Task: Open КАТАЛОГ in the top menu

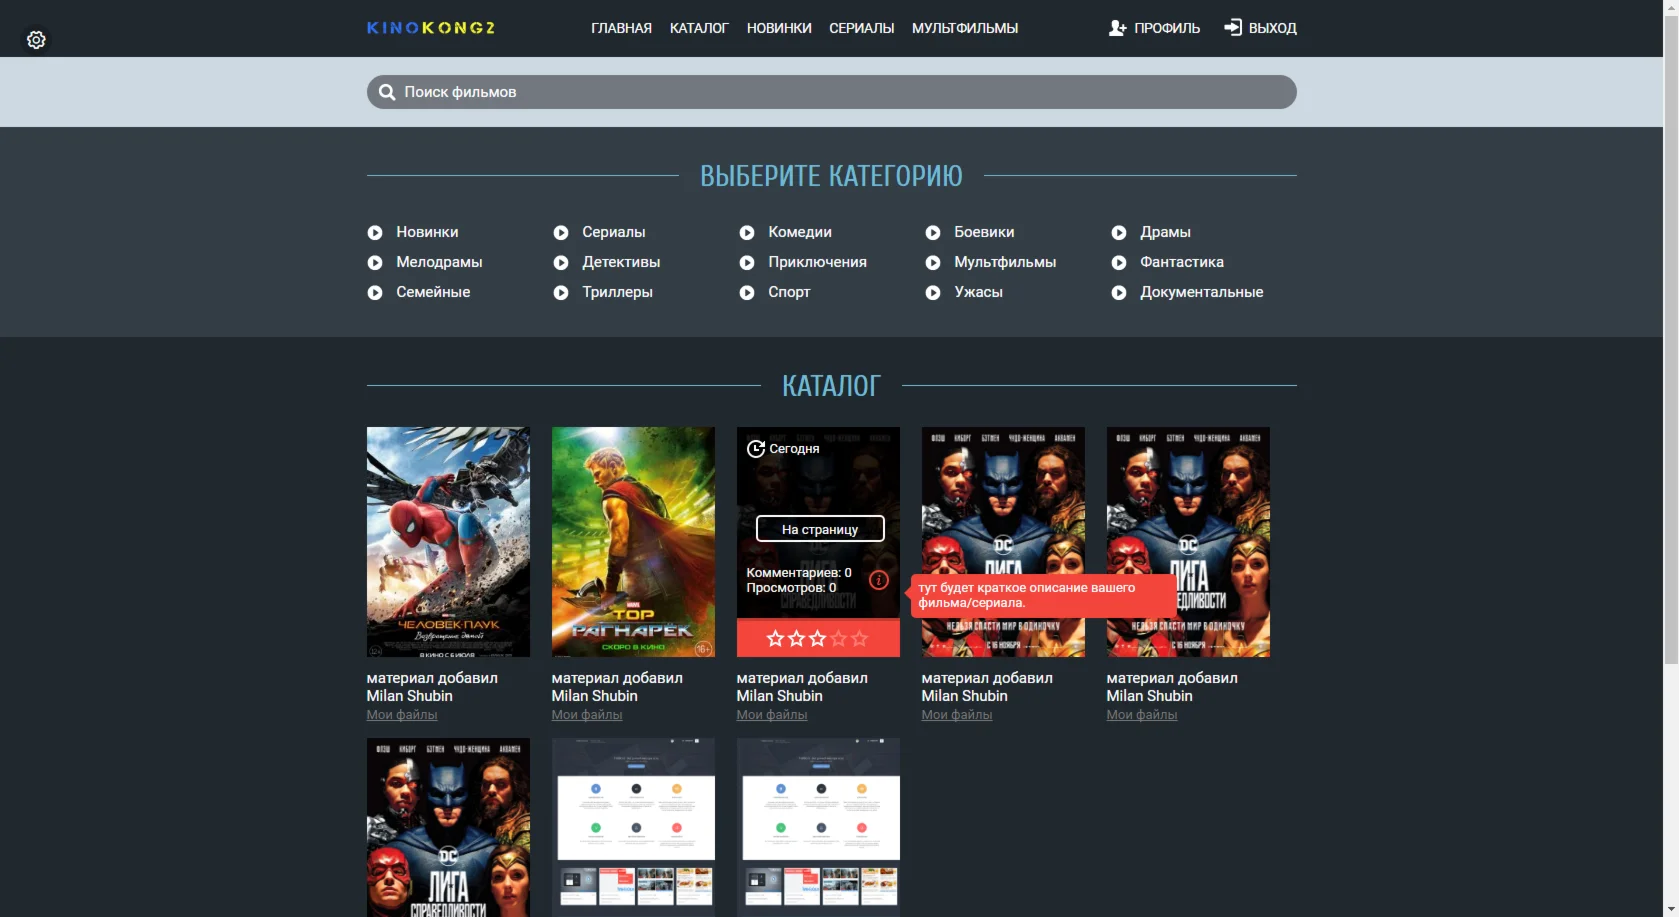Action: tap(699, 28)
